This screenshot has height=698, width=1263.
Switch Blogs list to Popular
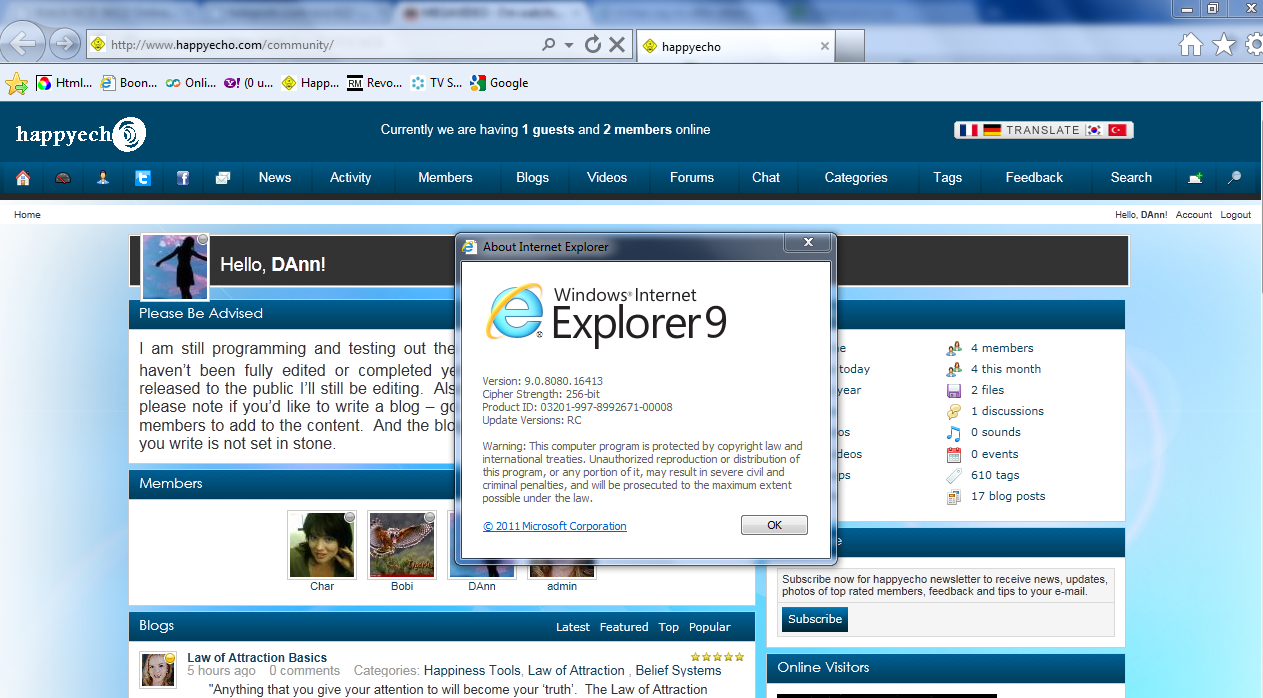click(x=710, y=627)
